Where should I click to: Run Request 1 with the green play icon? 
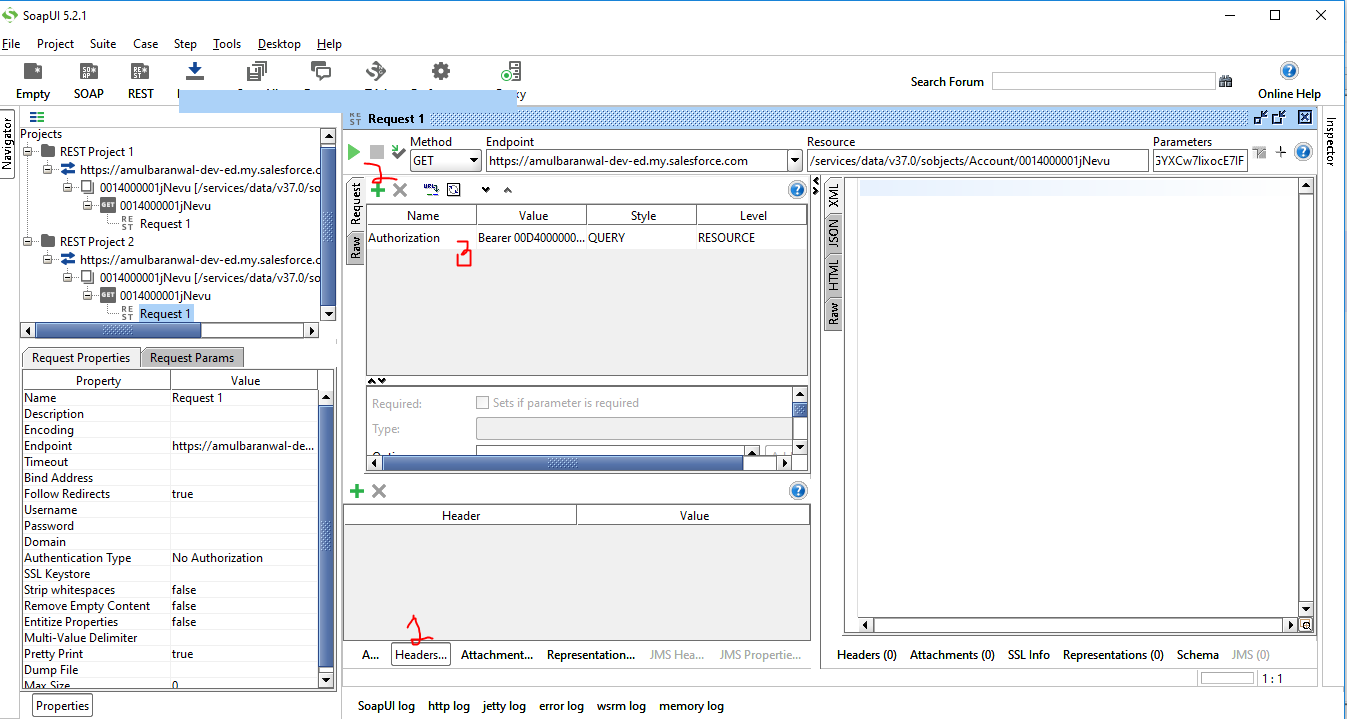click(x=353, y=152)
